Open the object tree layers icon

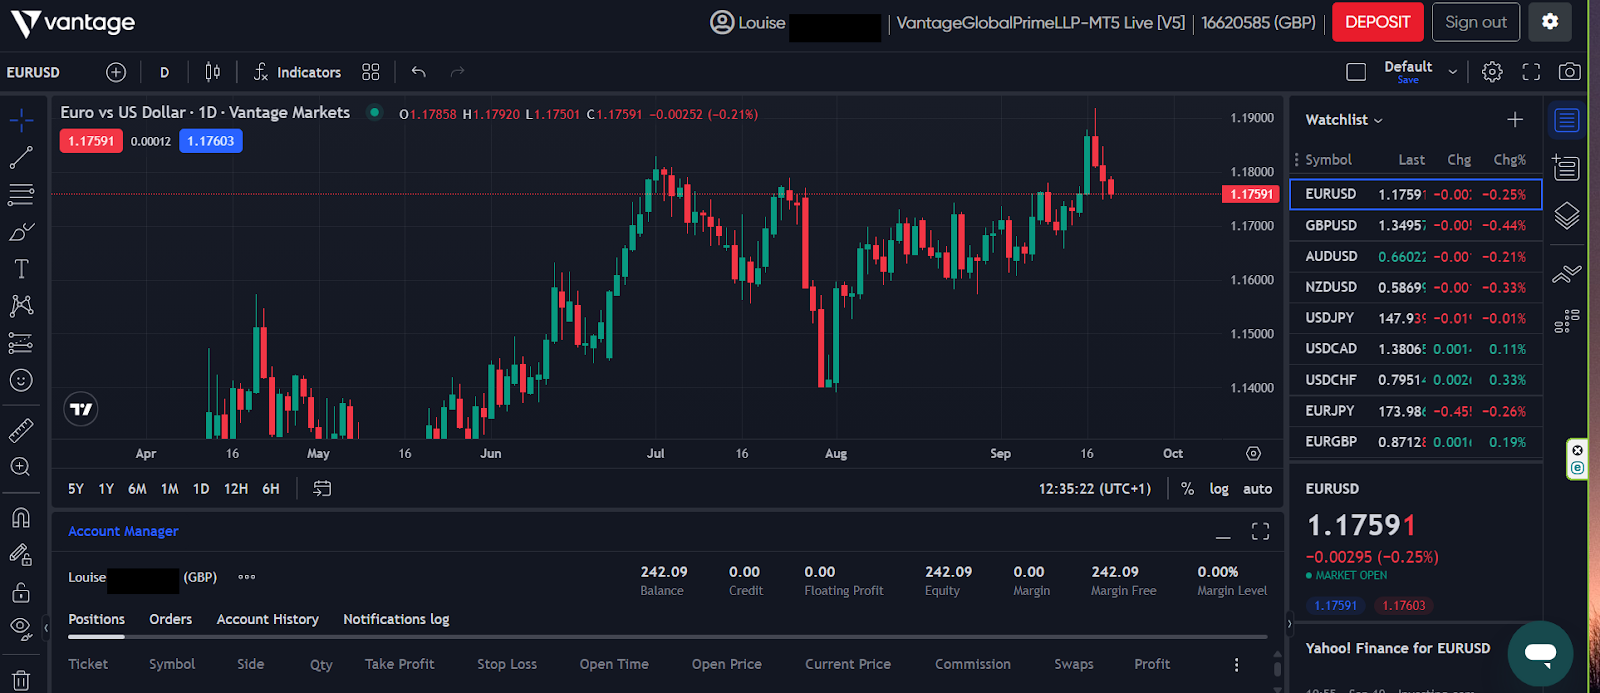(1567, 216)
